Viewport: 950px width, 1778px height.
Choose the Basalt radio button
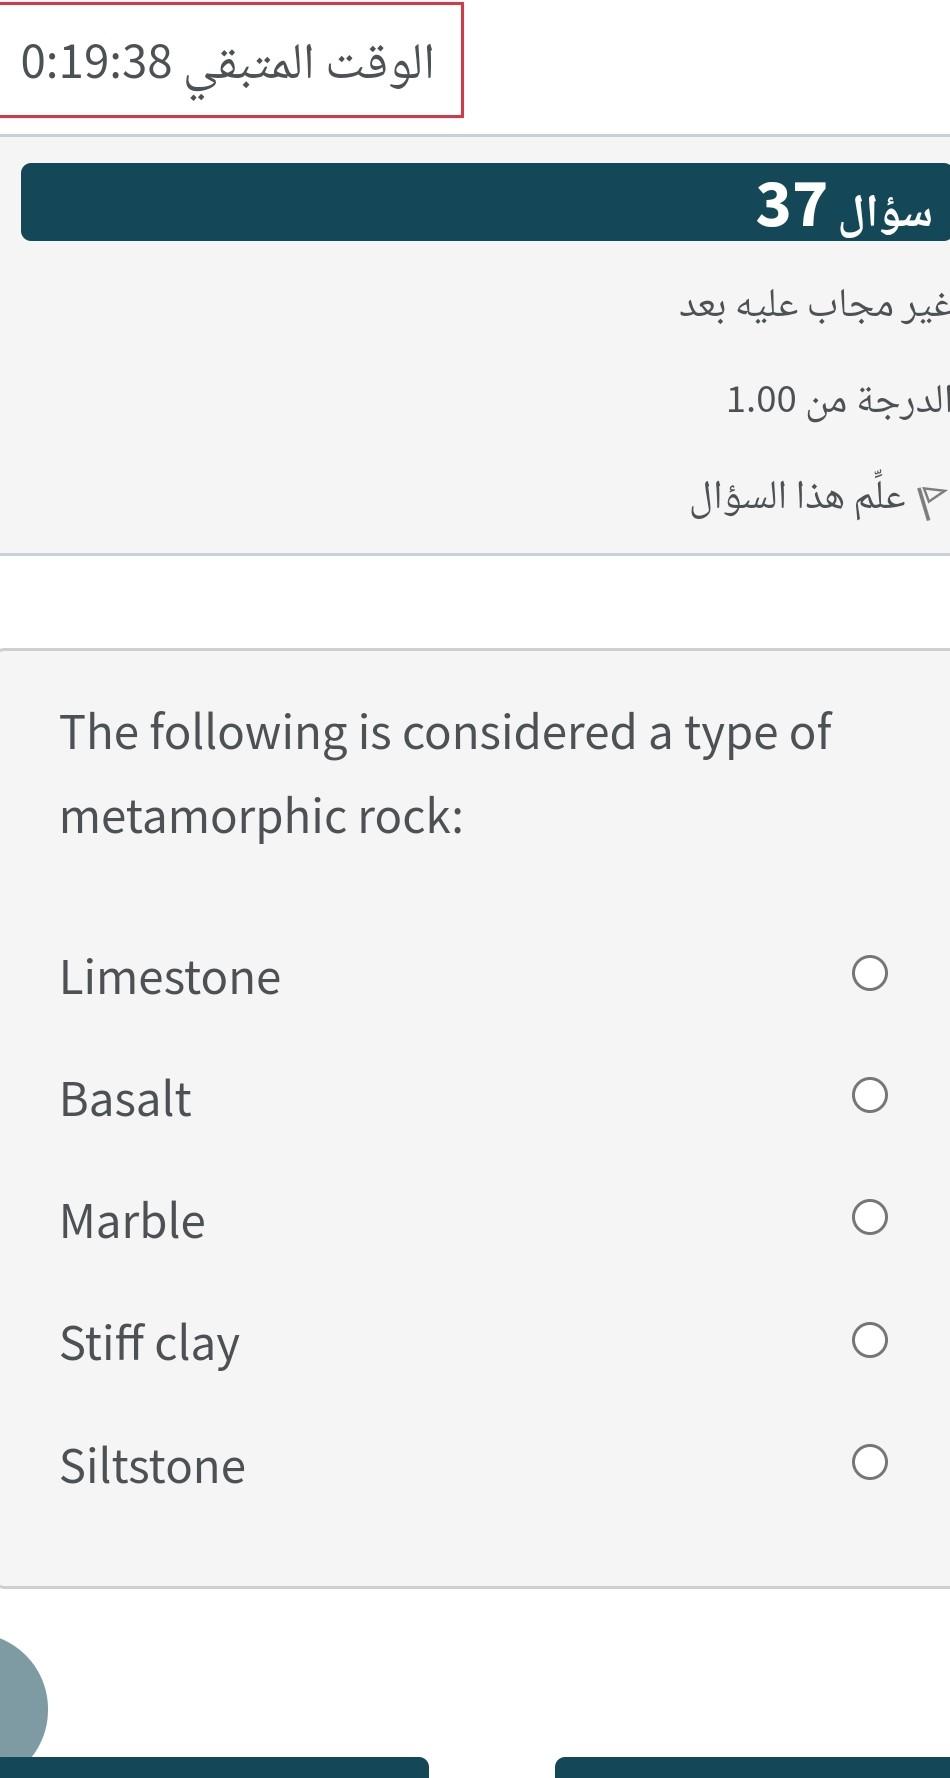tap(869, 1095)
